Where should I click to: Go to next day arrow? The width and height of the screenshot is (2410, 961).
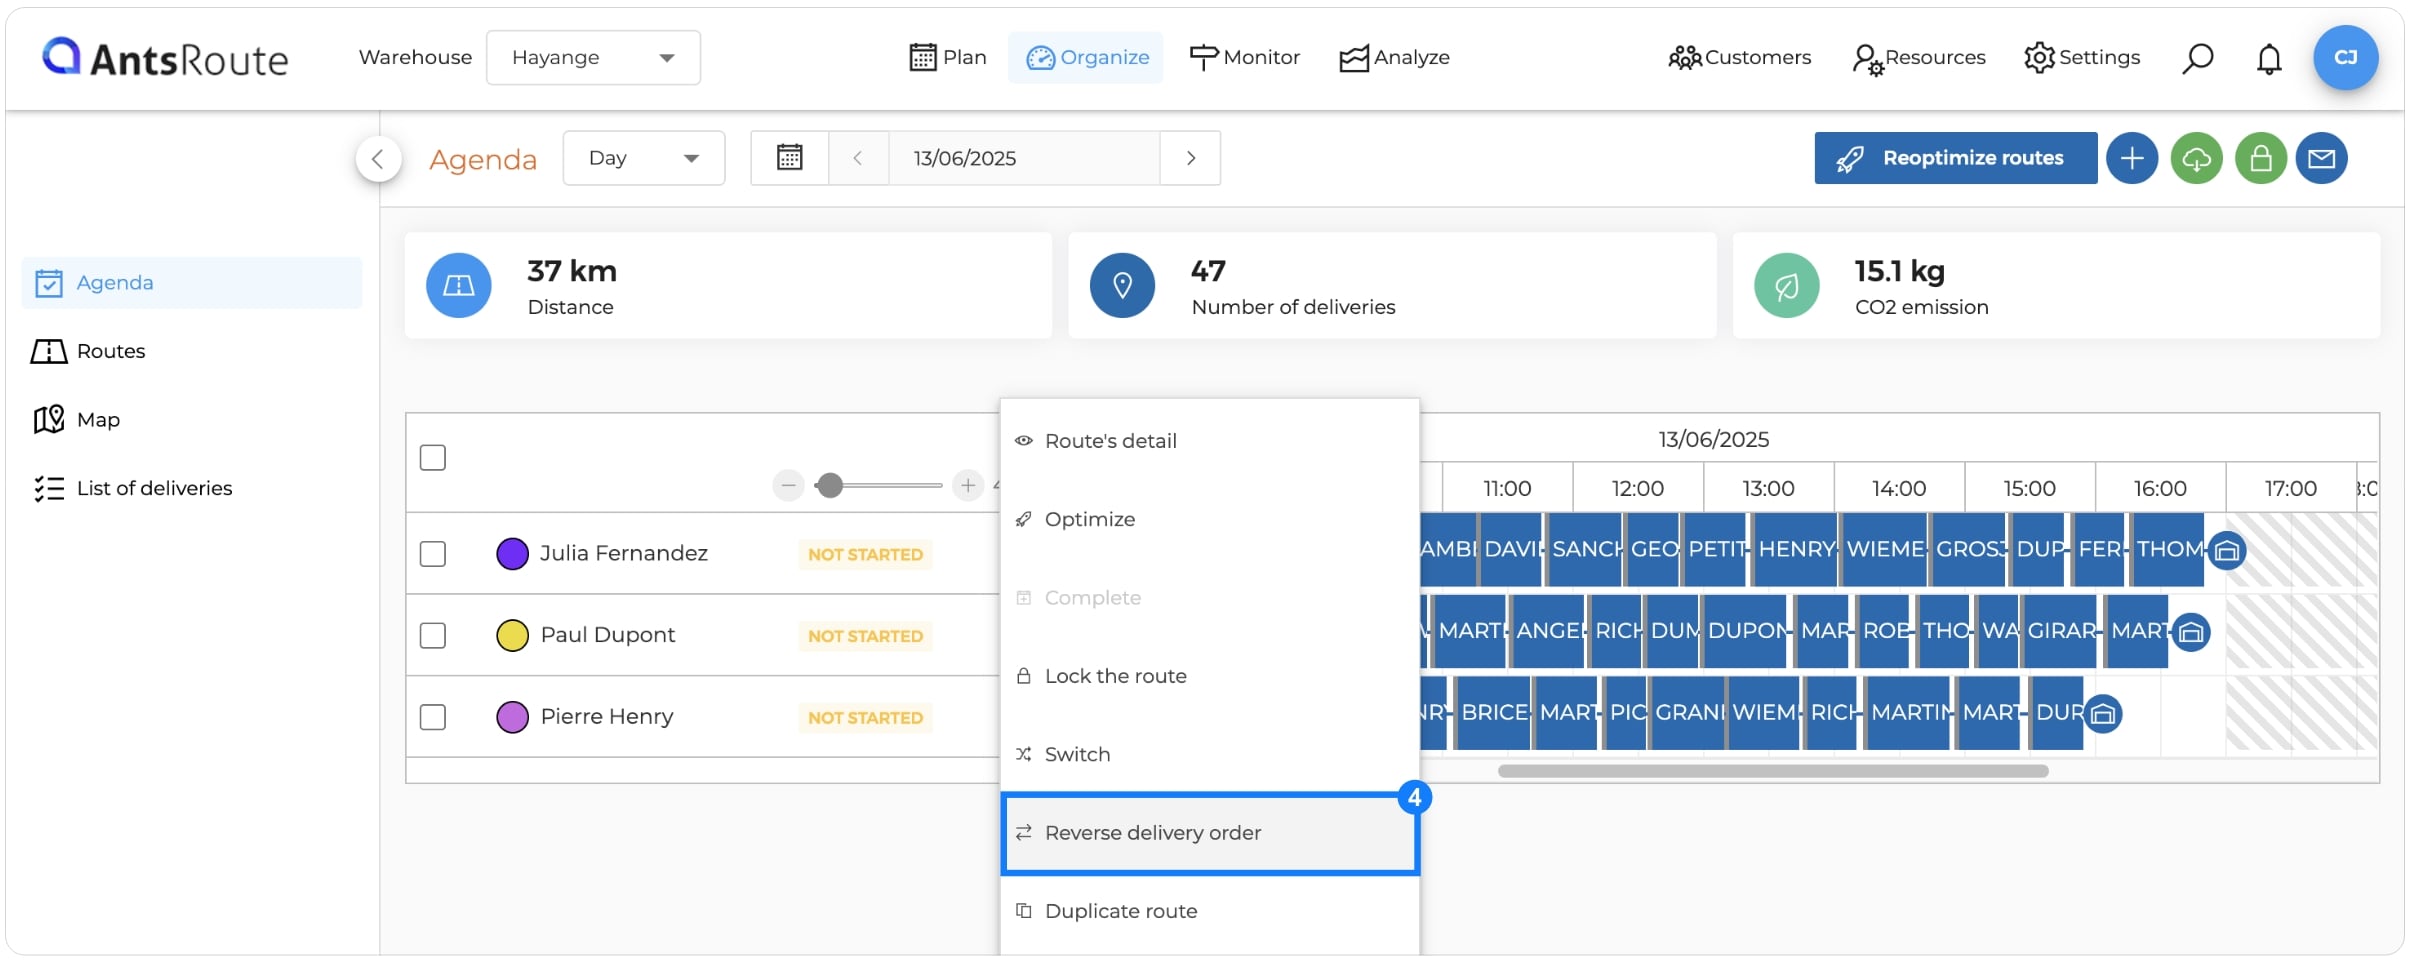click(x=1190, y=158)
